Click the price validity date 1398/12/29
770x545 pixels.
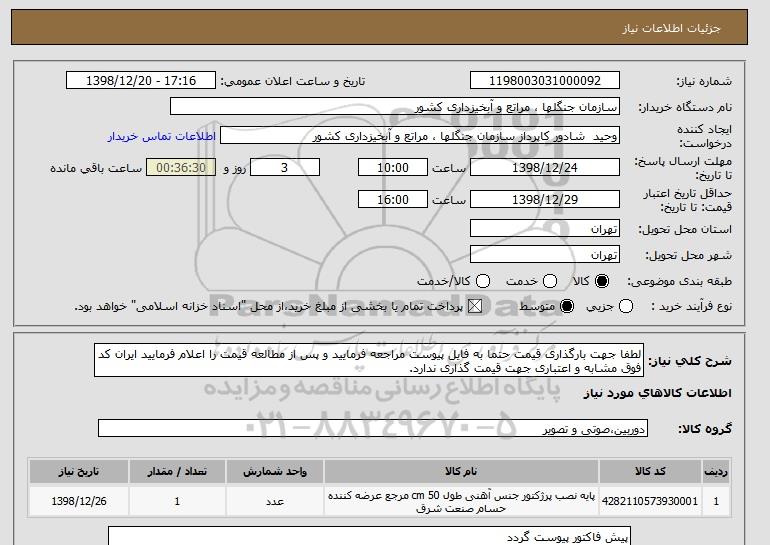pos(545,199)
